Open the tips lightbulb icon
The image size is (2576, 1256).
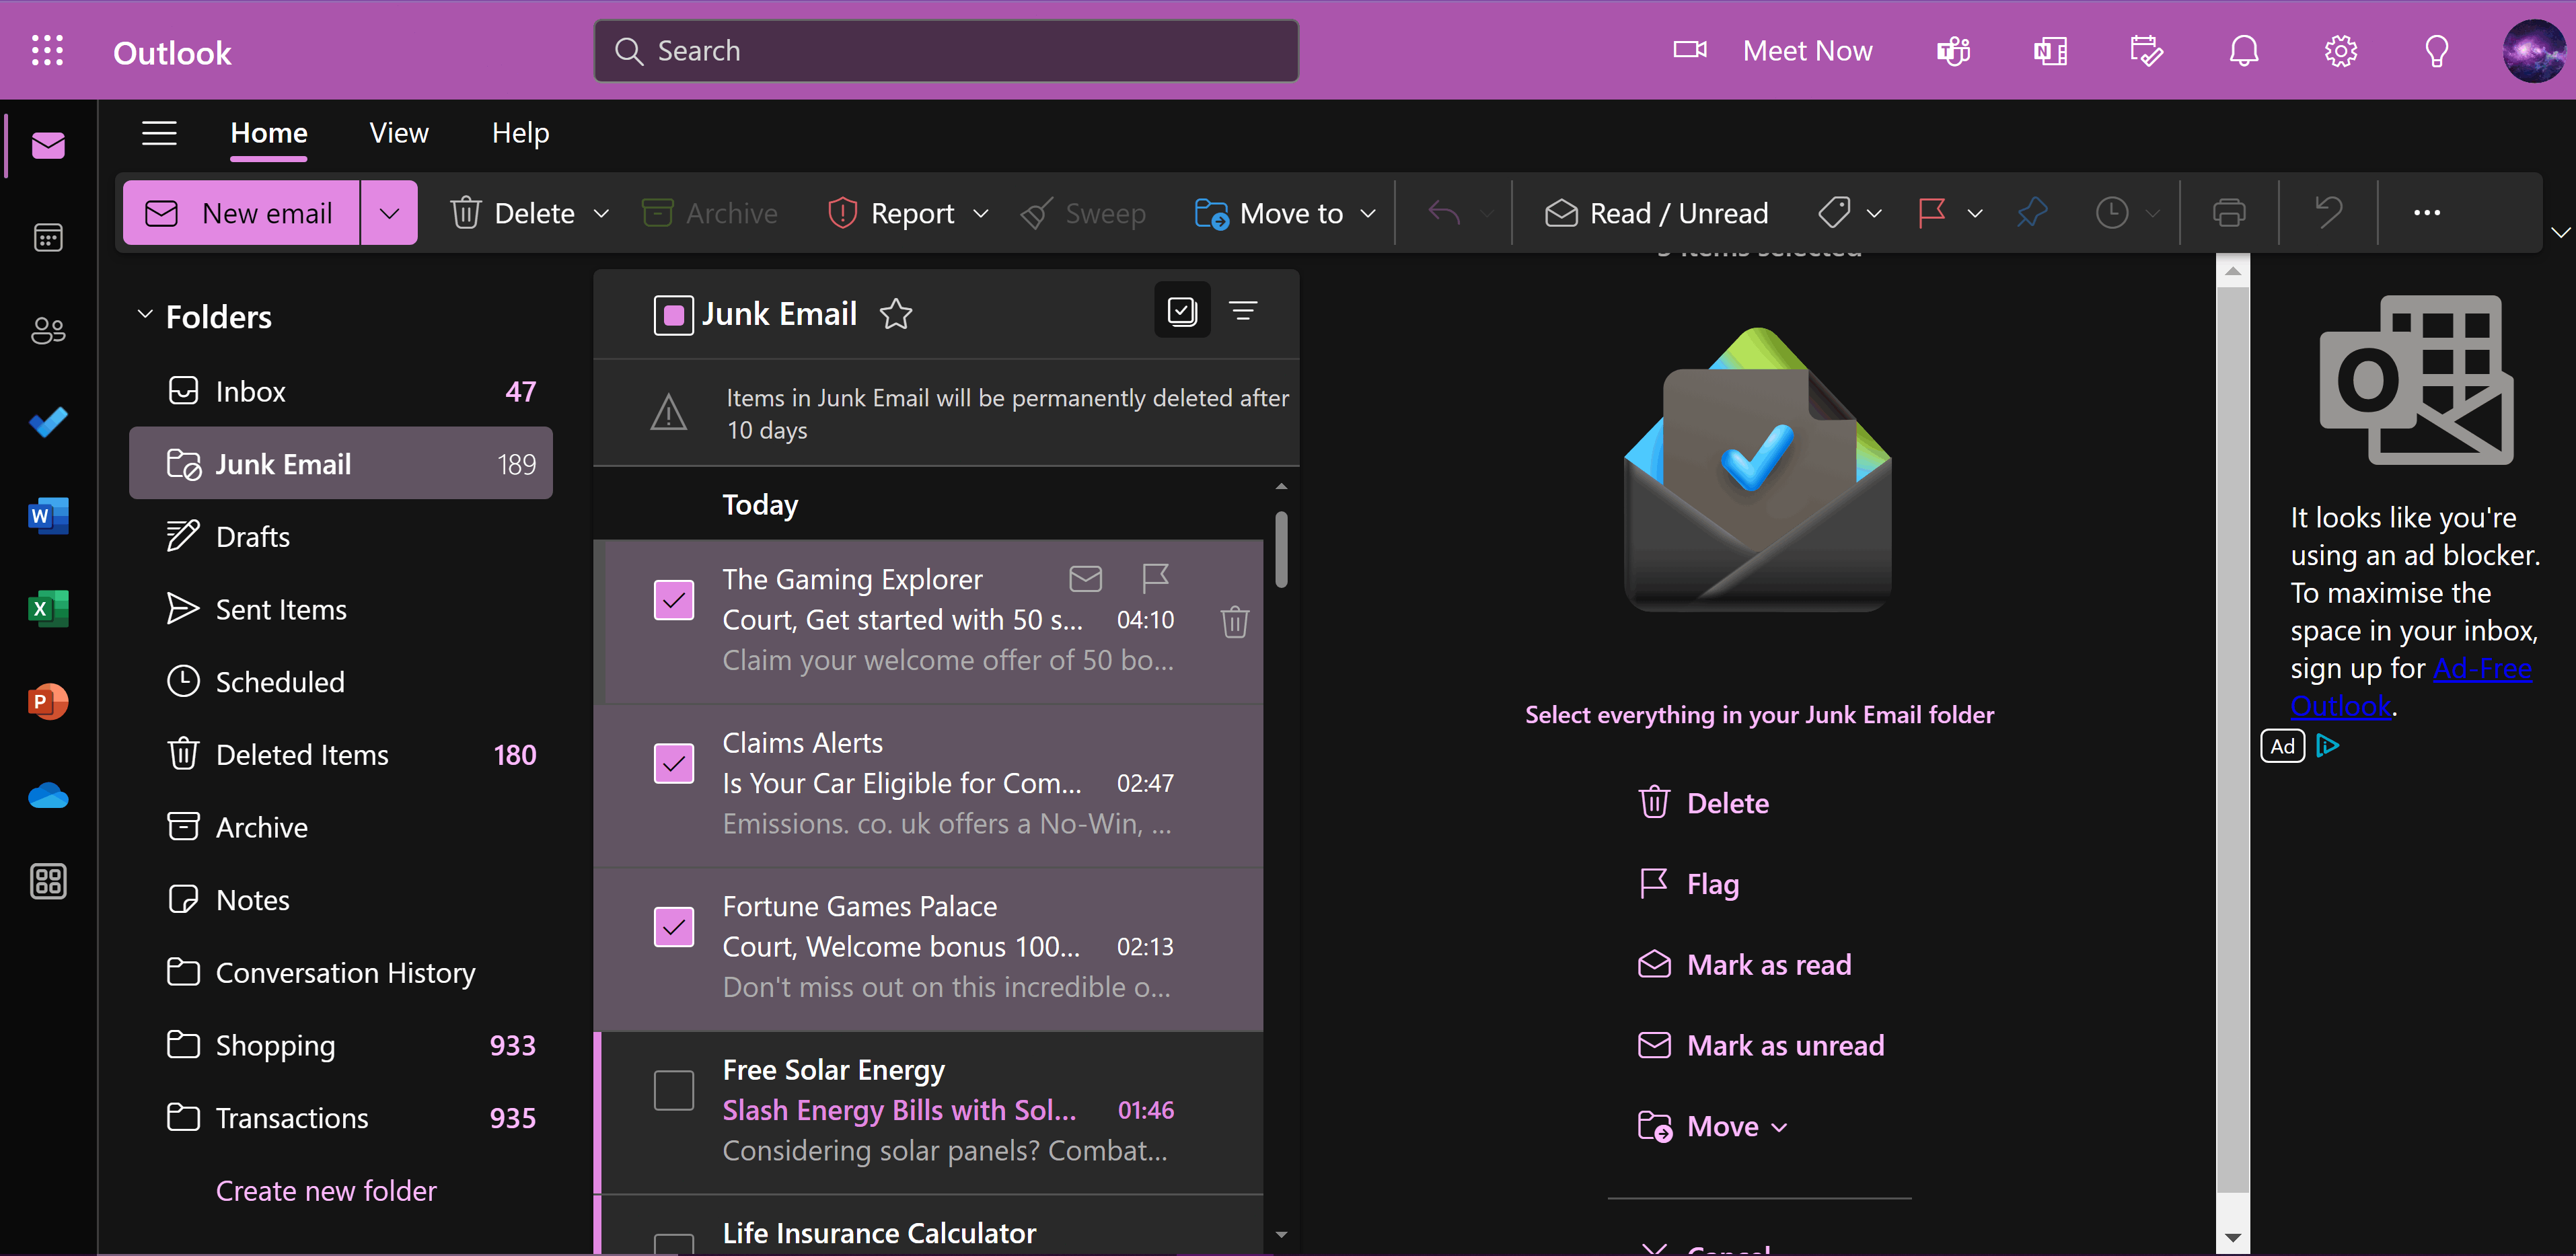(2436, 50)
